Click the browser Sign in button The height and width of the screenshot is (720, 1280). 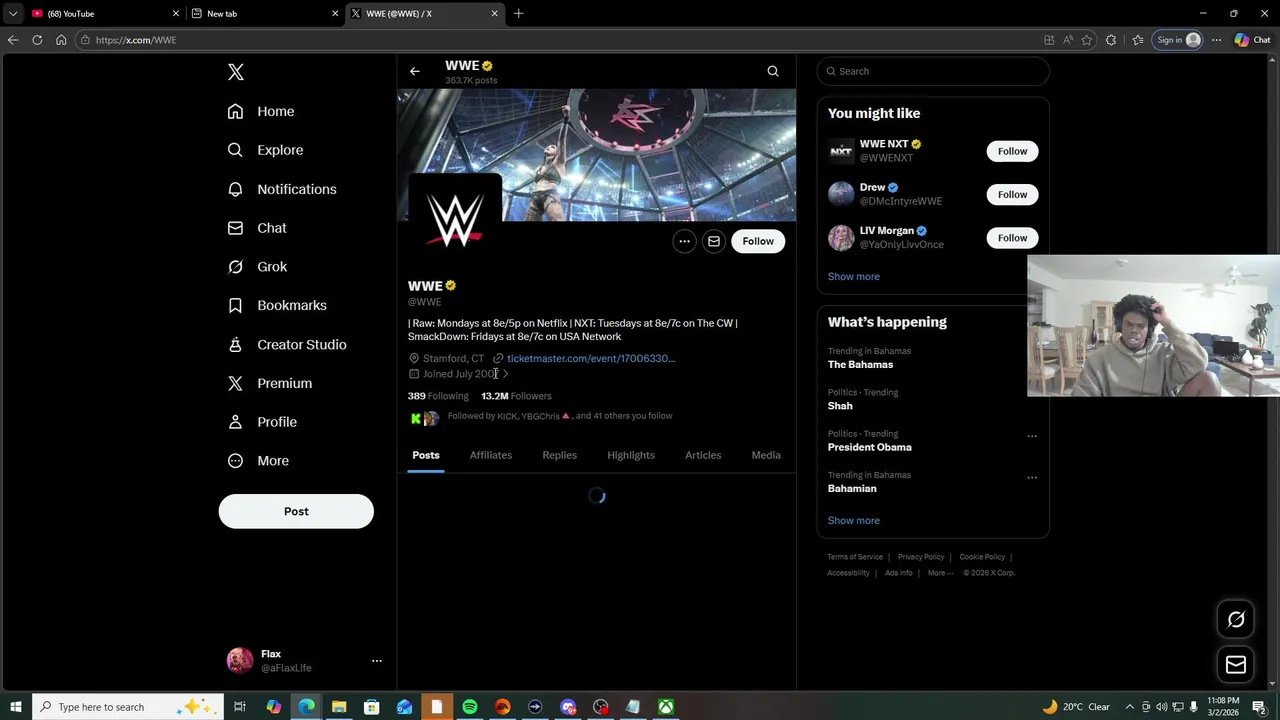coord(1178,40)
